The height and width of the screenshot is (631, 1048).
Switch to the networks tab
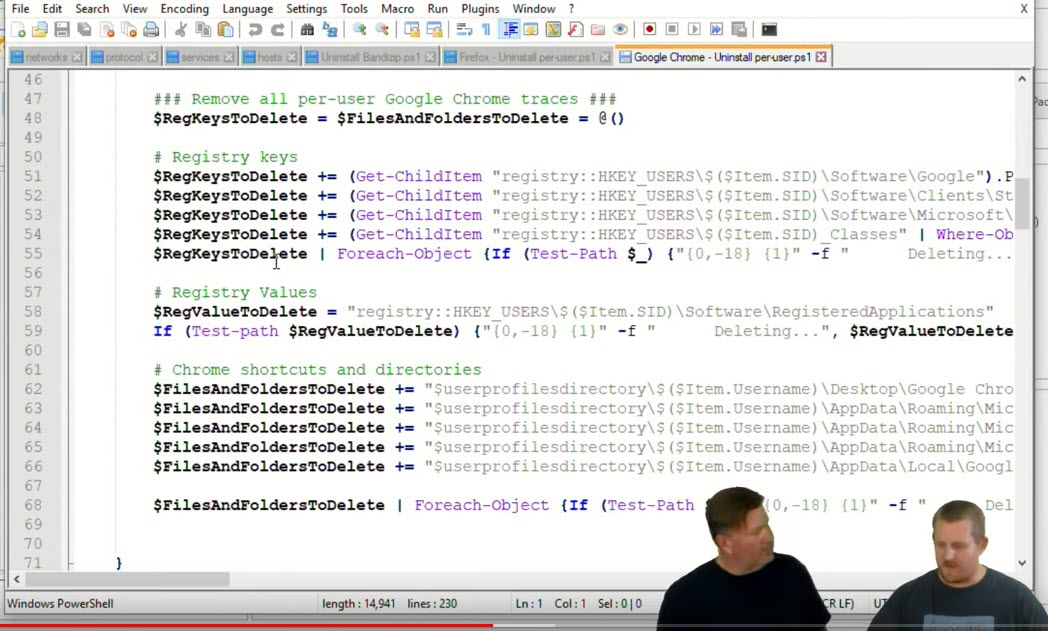coord(46,57)
